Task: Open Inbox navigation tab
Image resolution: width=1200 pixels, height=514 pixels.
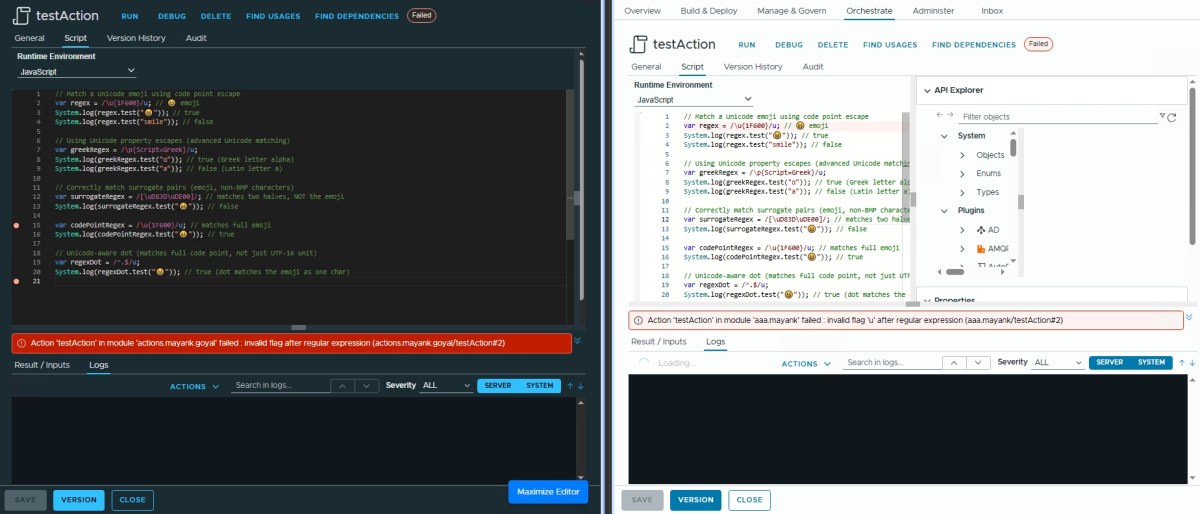Action: (x=992, y=10)
